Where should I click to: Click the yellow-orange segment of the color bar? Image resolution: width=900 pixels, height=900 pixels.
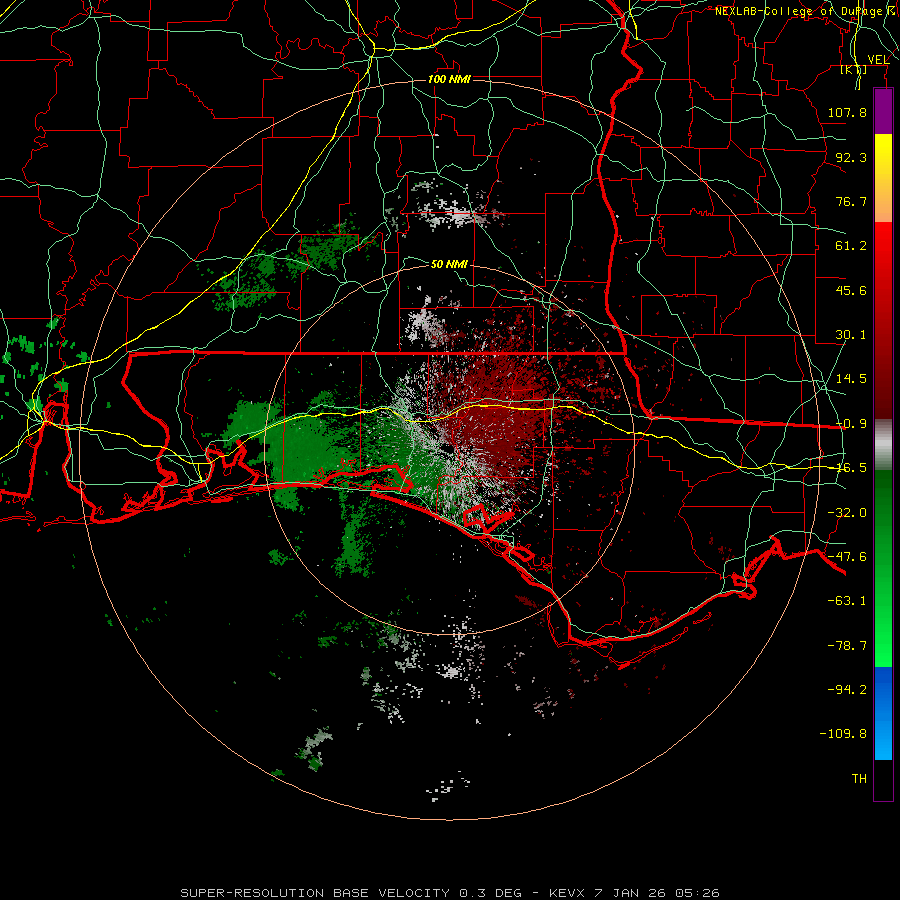pyautogui.click(x=883, y=178)
